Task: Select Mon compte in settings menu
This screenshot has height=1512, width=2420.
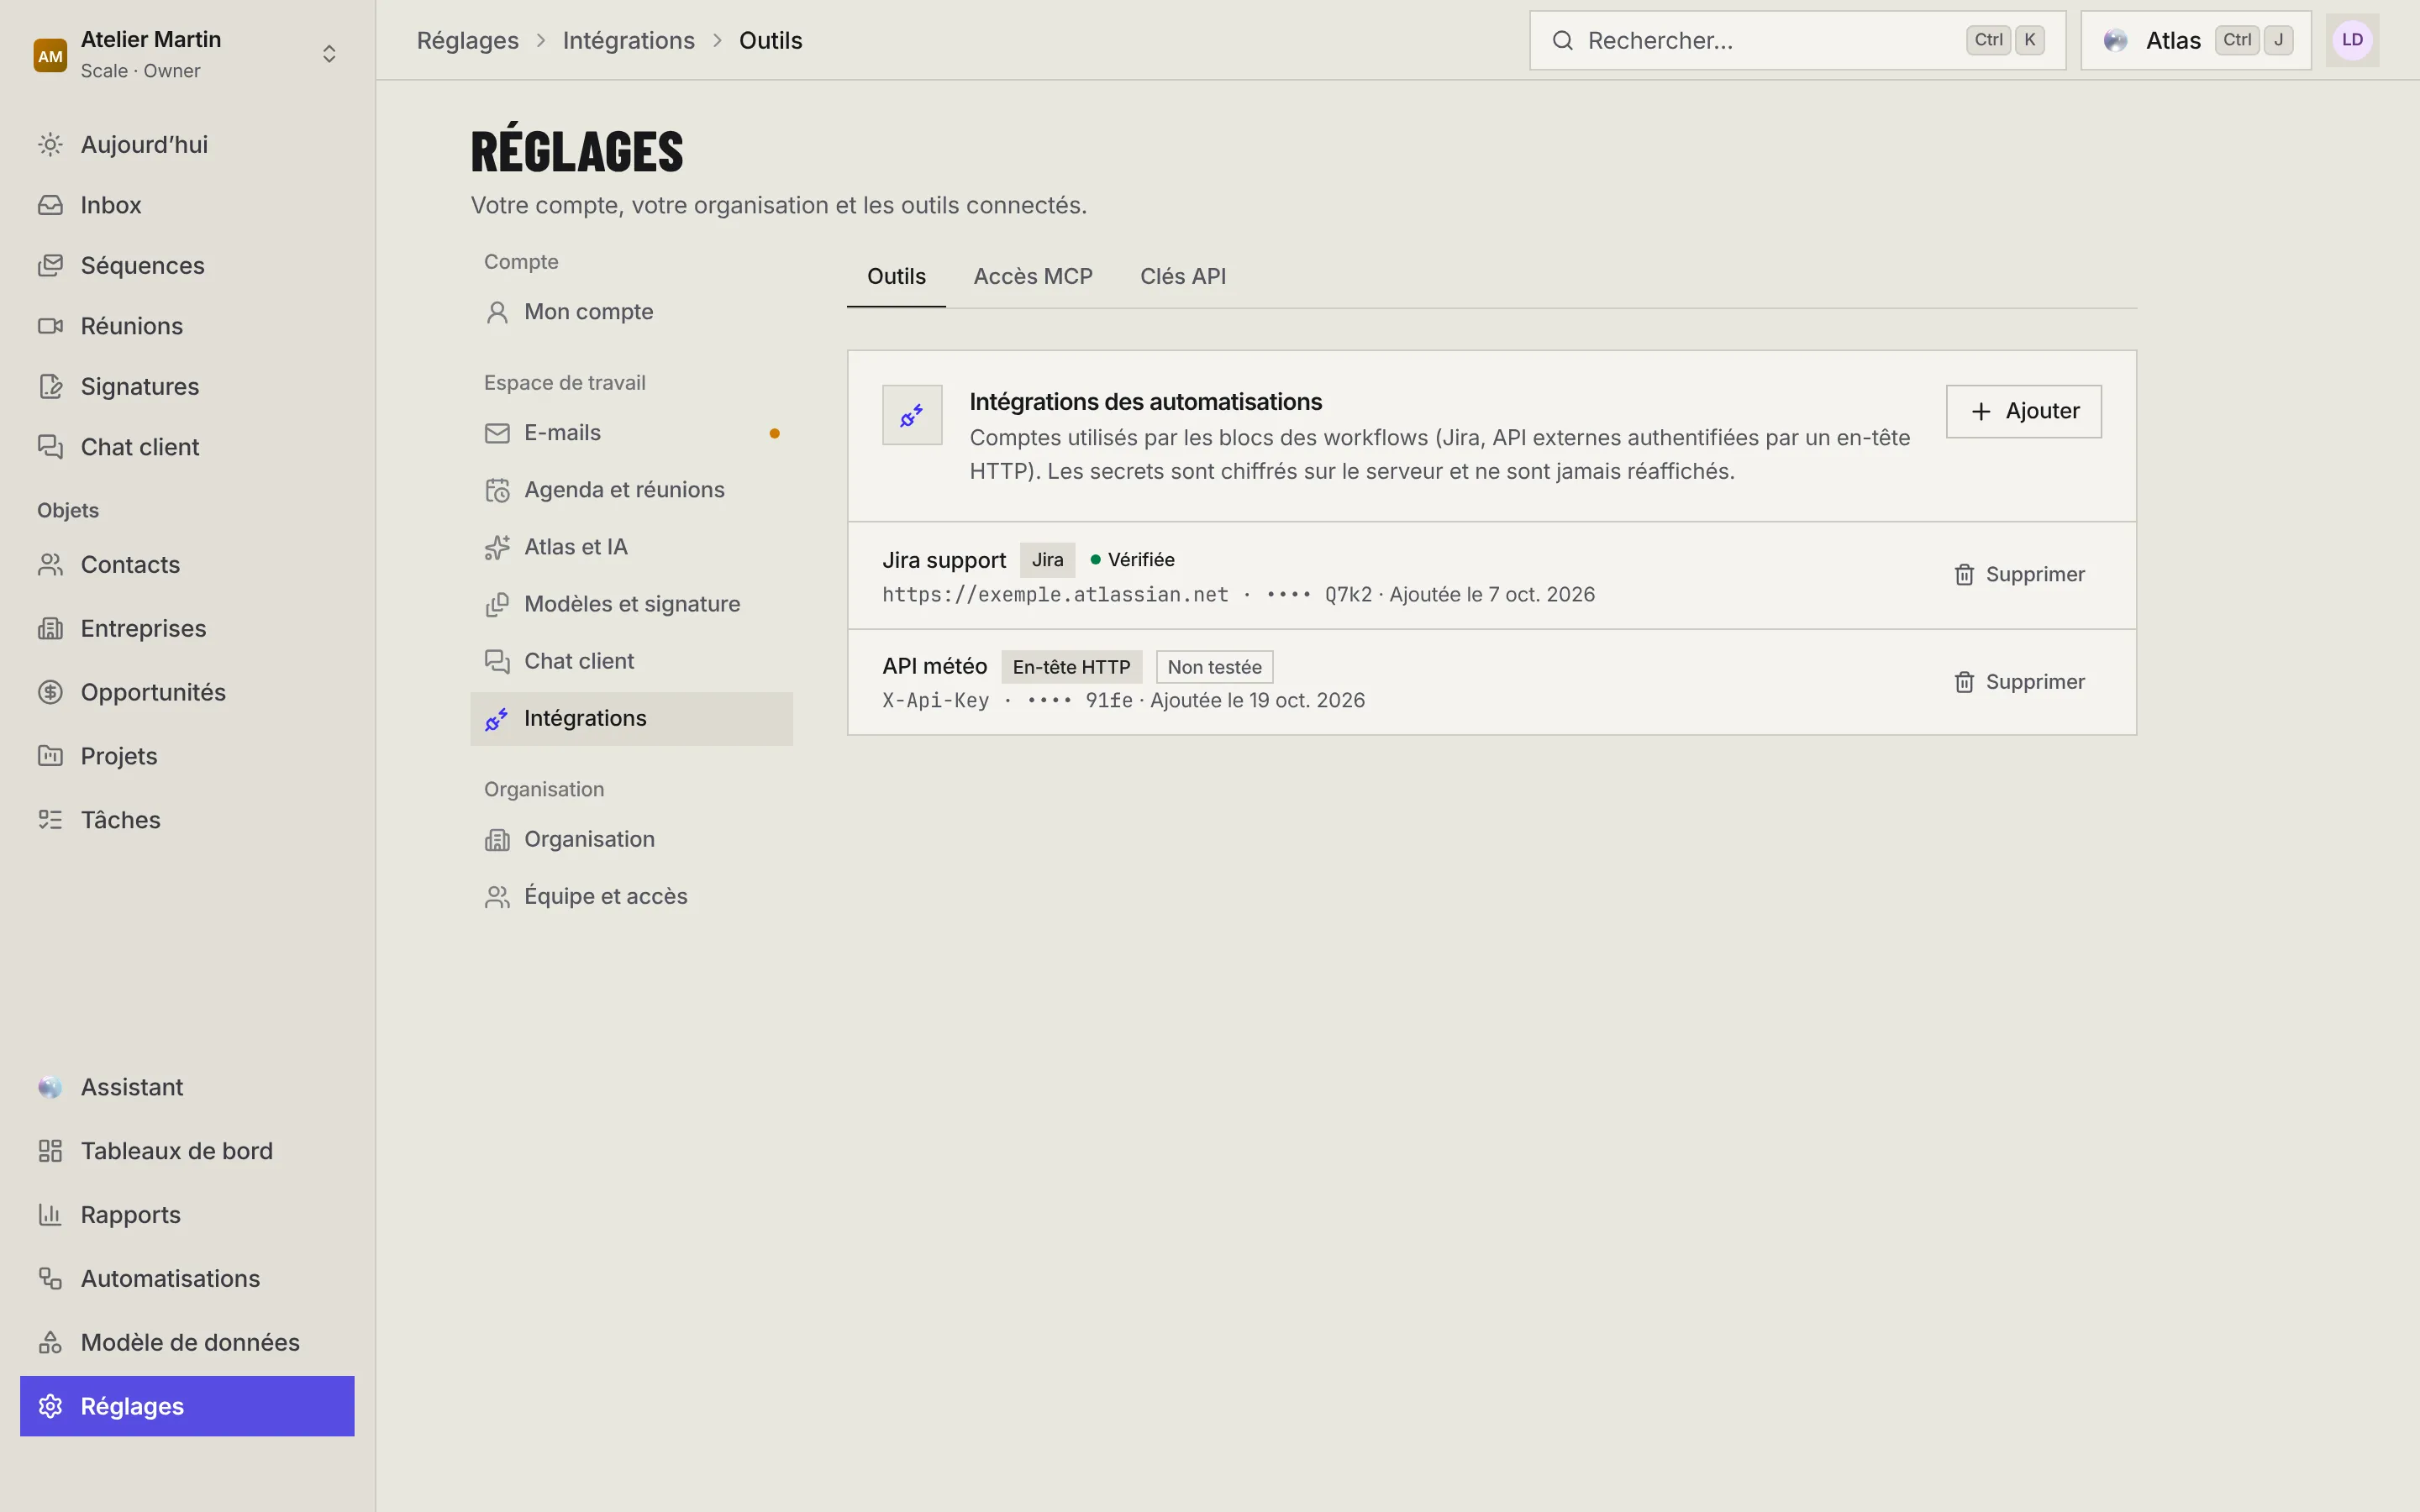Action: (631, 312)
